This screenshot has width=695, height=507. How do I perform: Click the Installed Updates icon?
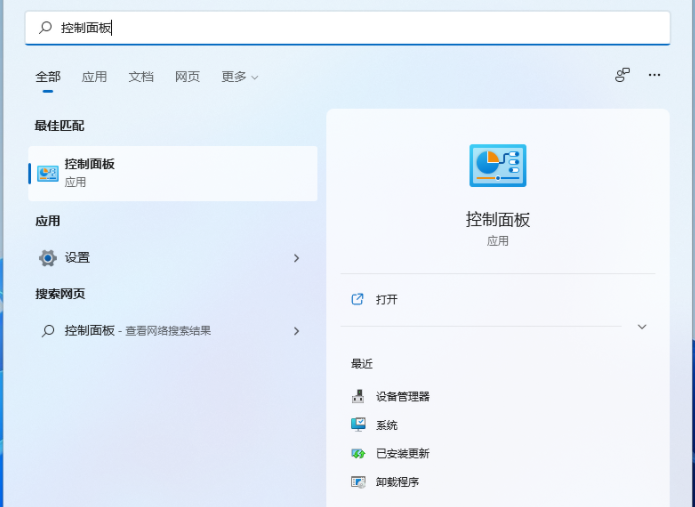click(x=358, y=454)
